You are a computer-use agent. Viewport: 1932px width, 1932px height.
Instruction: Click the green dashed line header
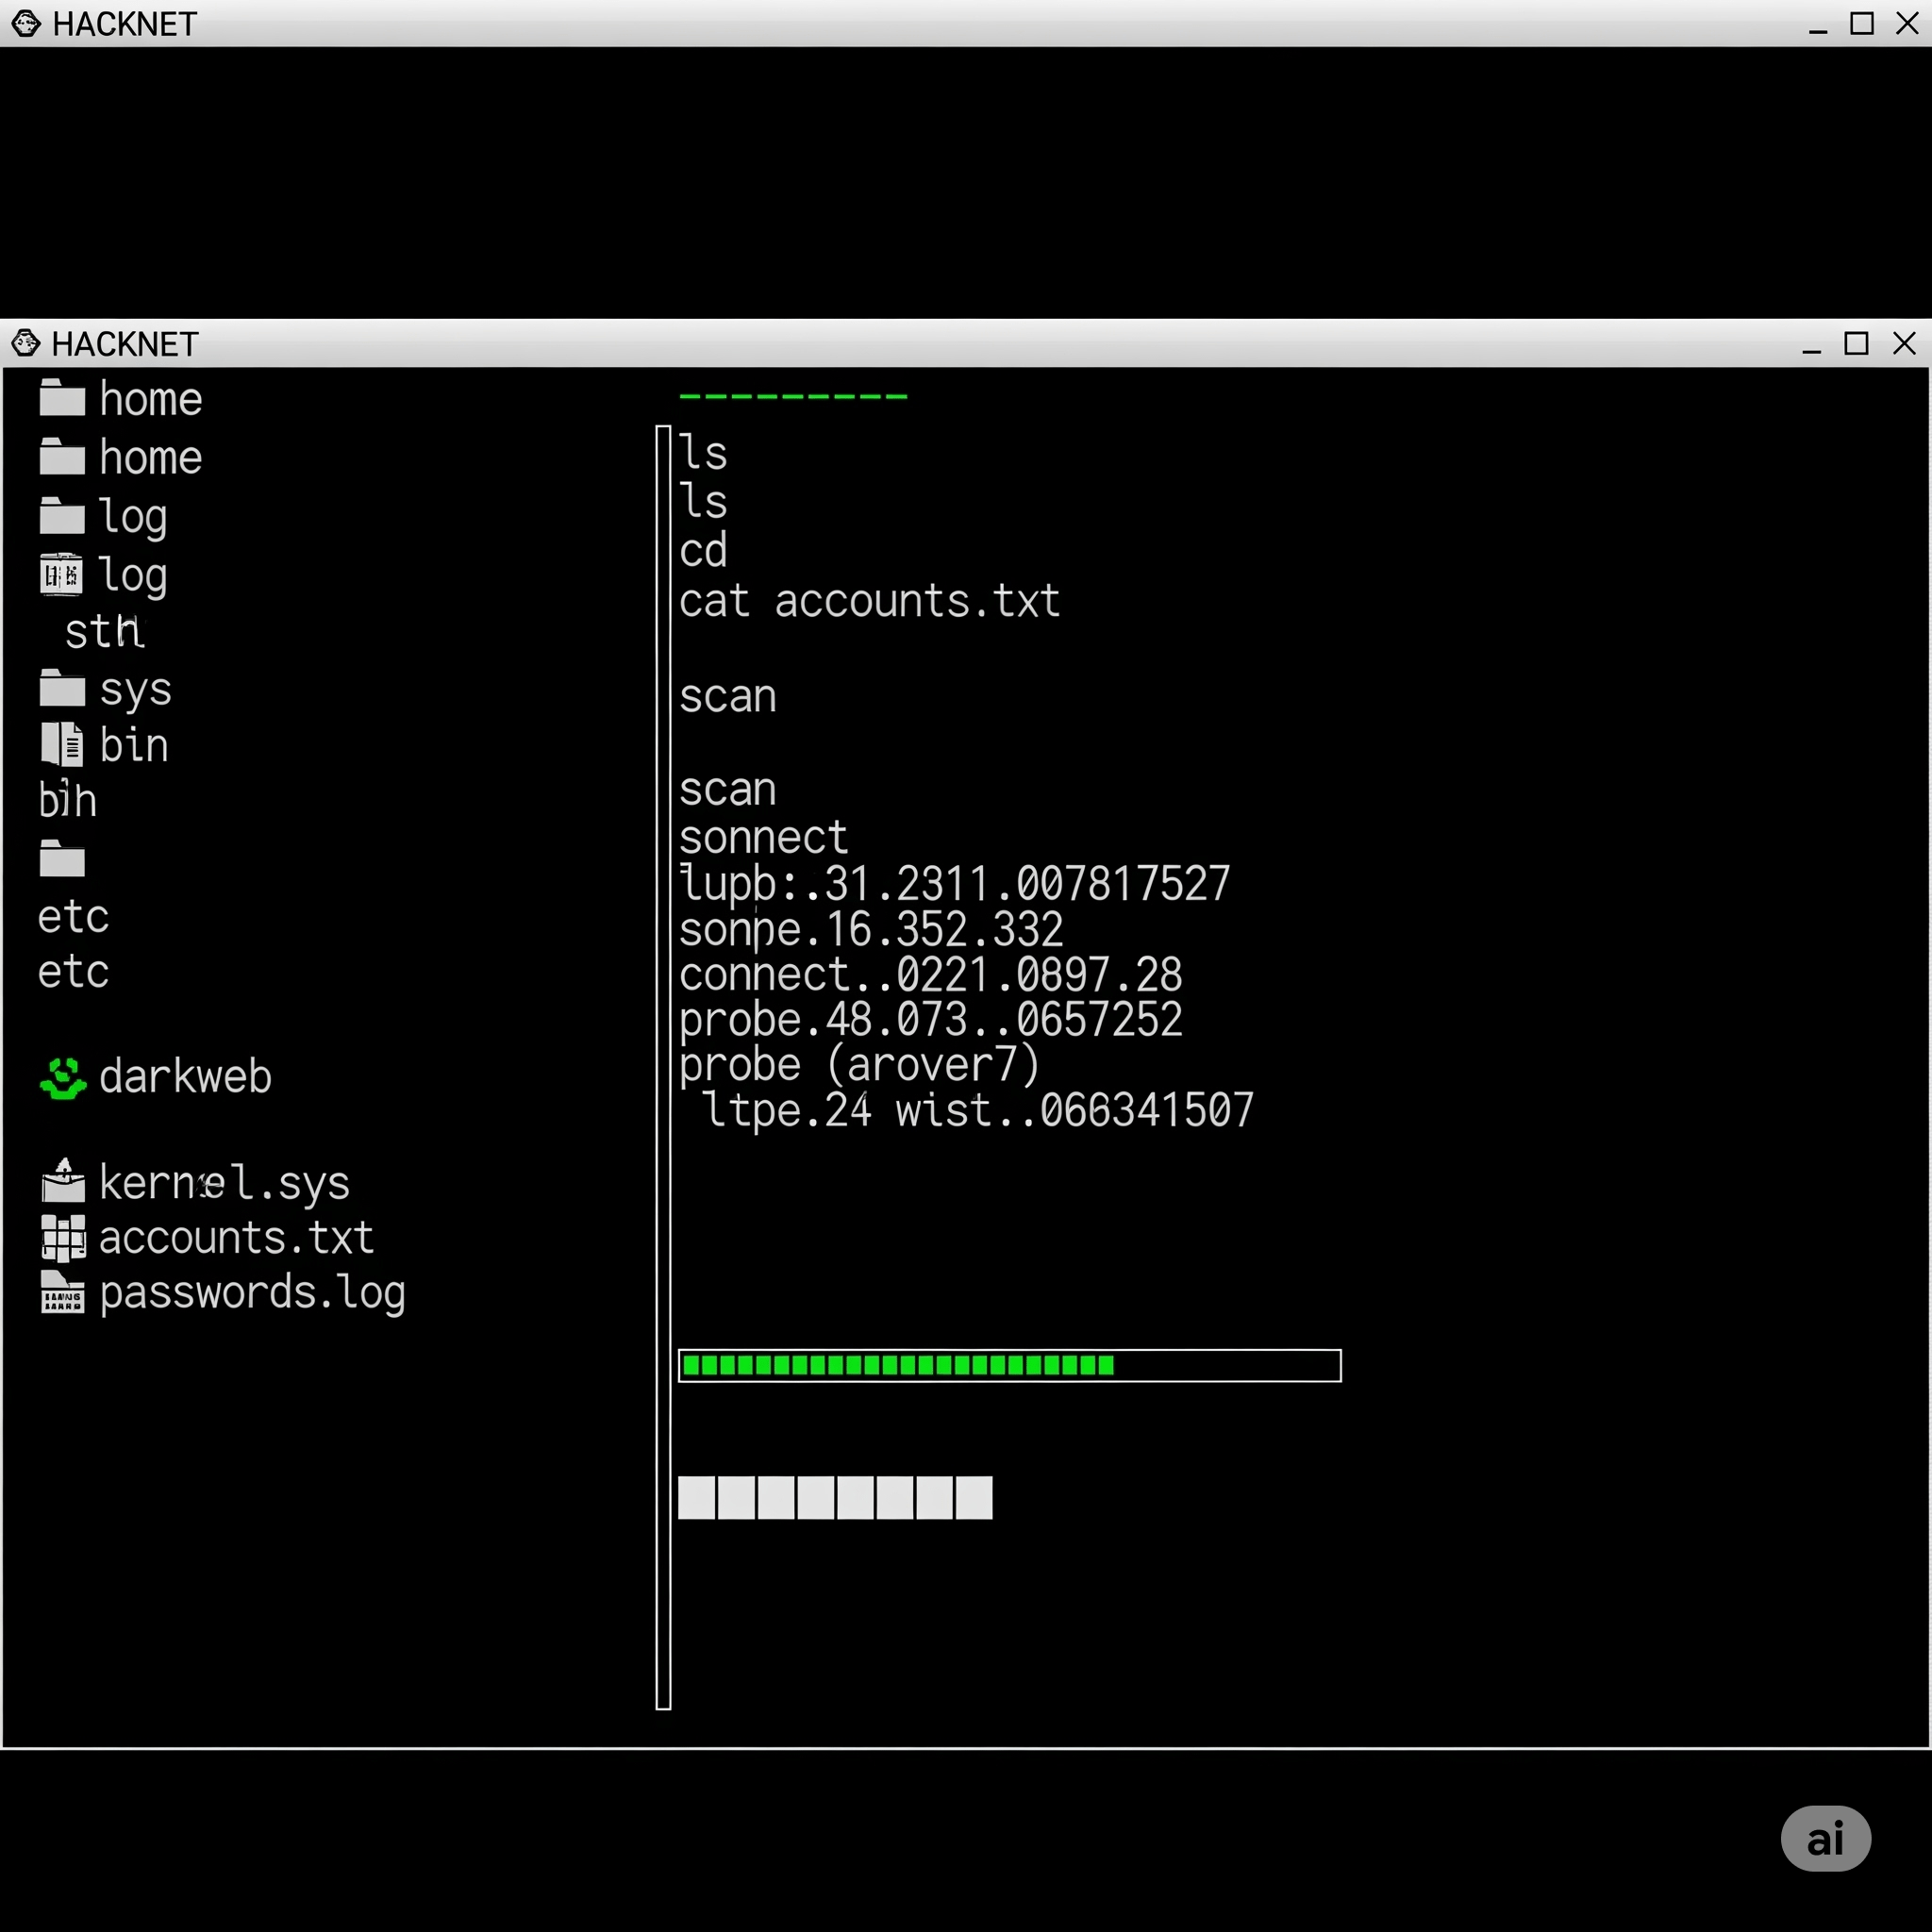(x=793, y=397)
